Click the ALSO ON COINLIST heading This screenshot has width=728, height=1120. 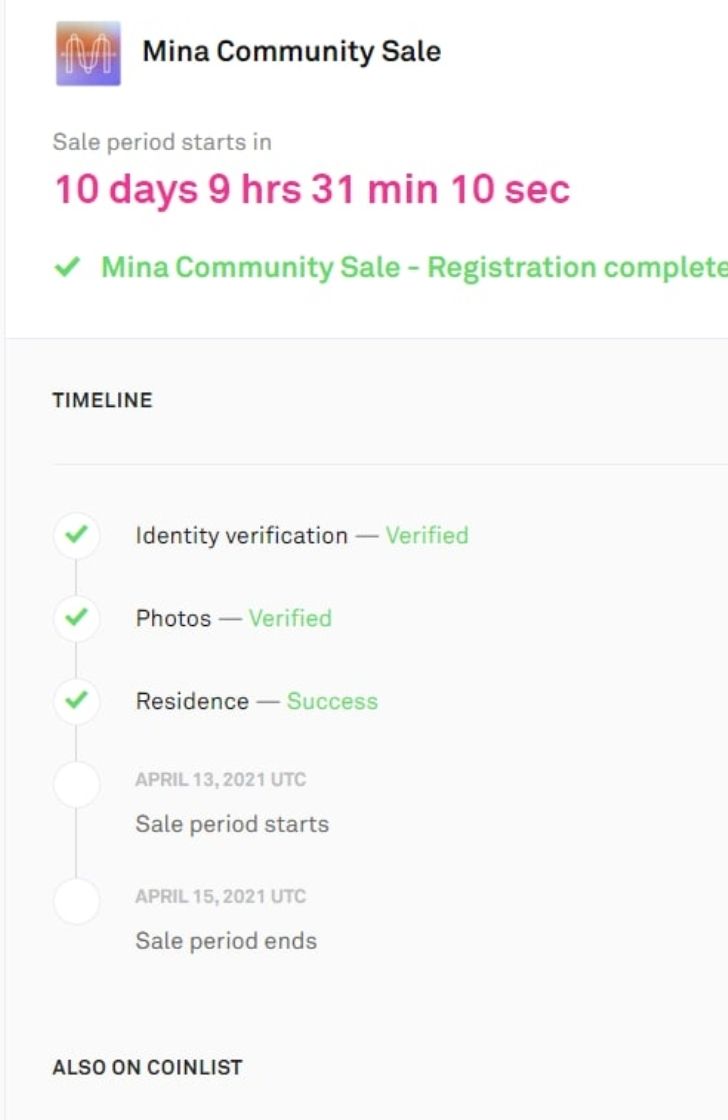[147, 1067]
